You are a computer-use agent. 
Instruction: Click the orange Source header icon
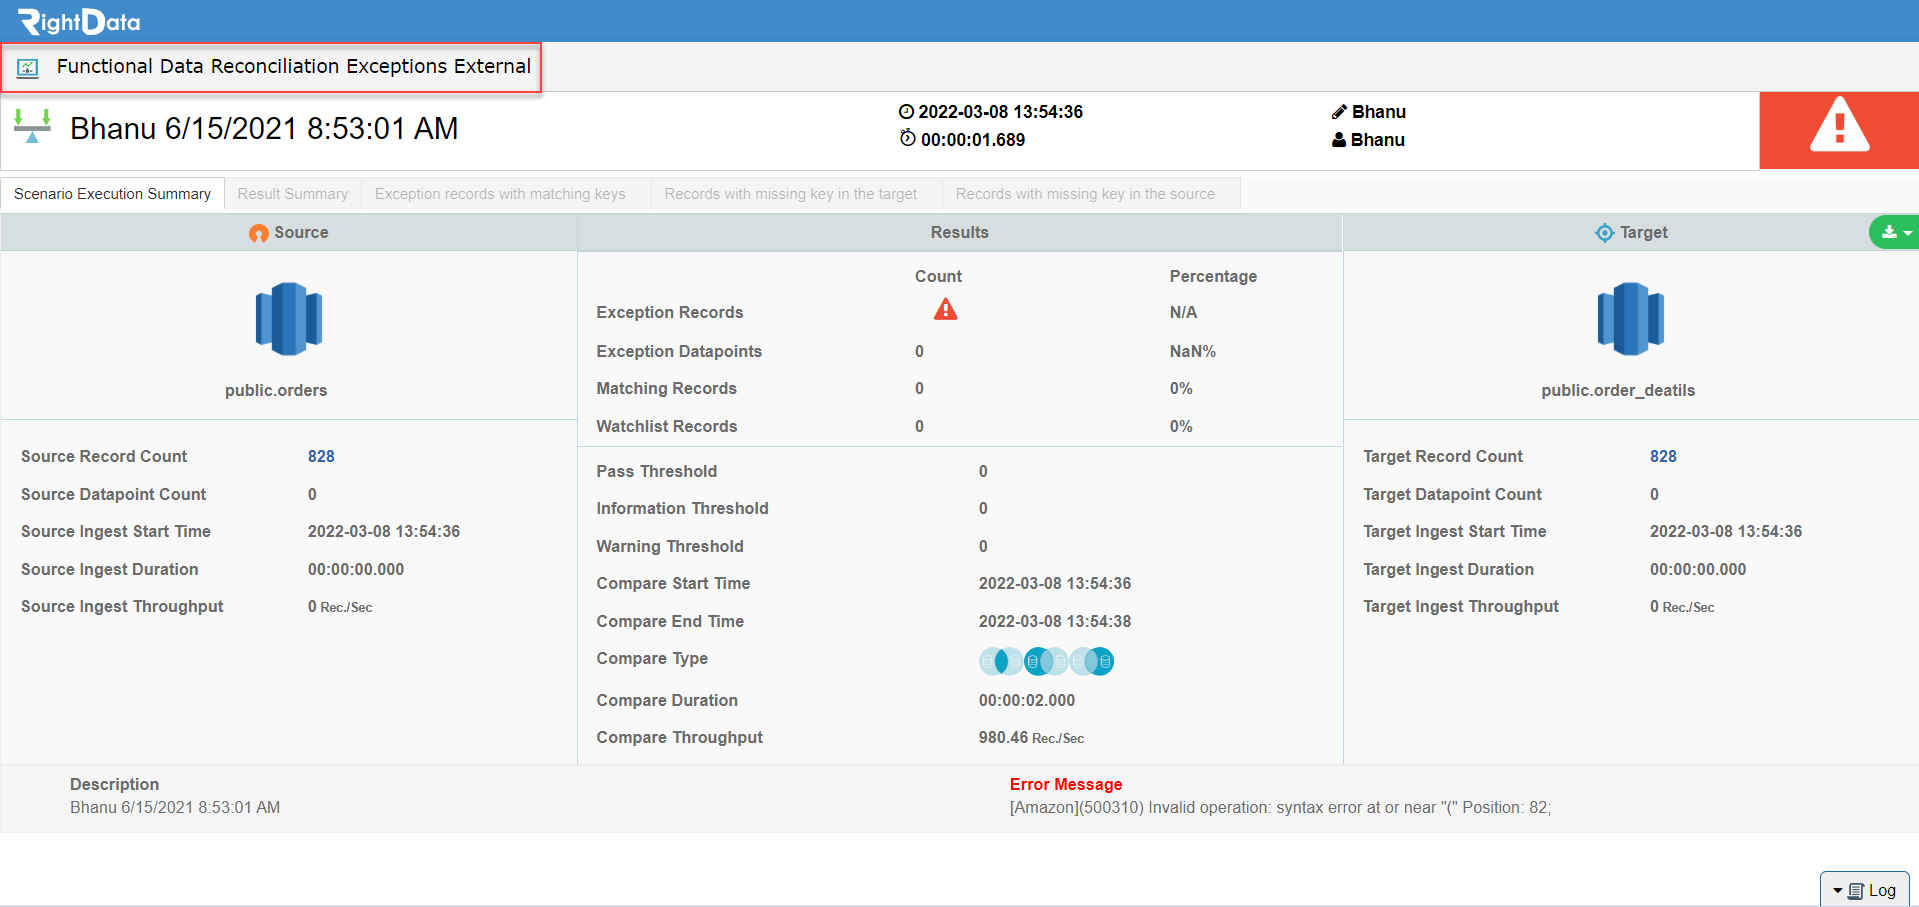259,233
